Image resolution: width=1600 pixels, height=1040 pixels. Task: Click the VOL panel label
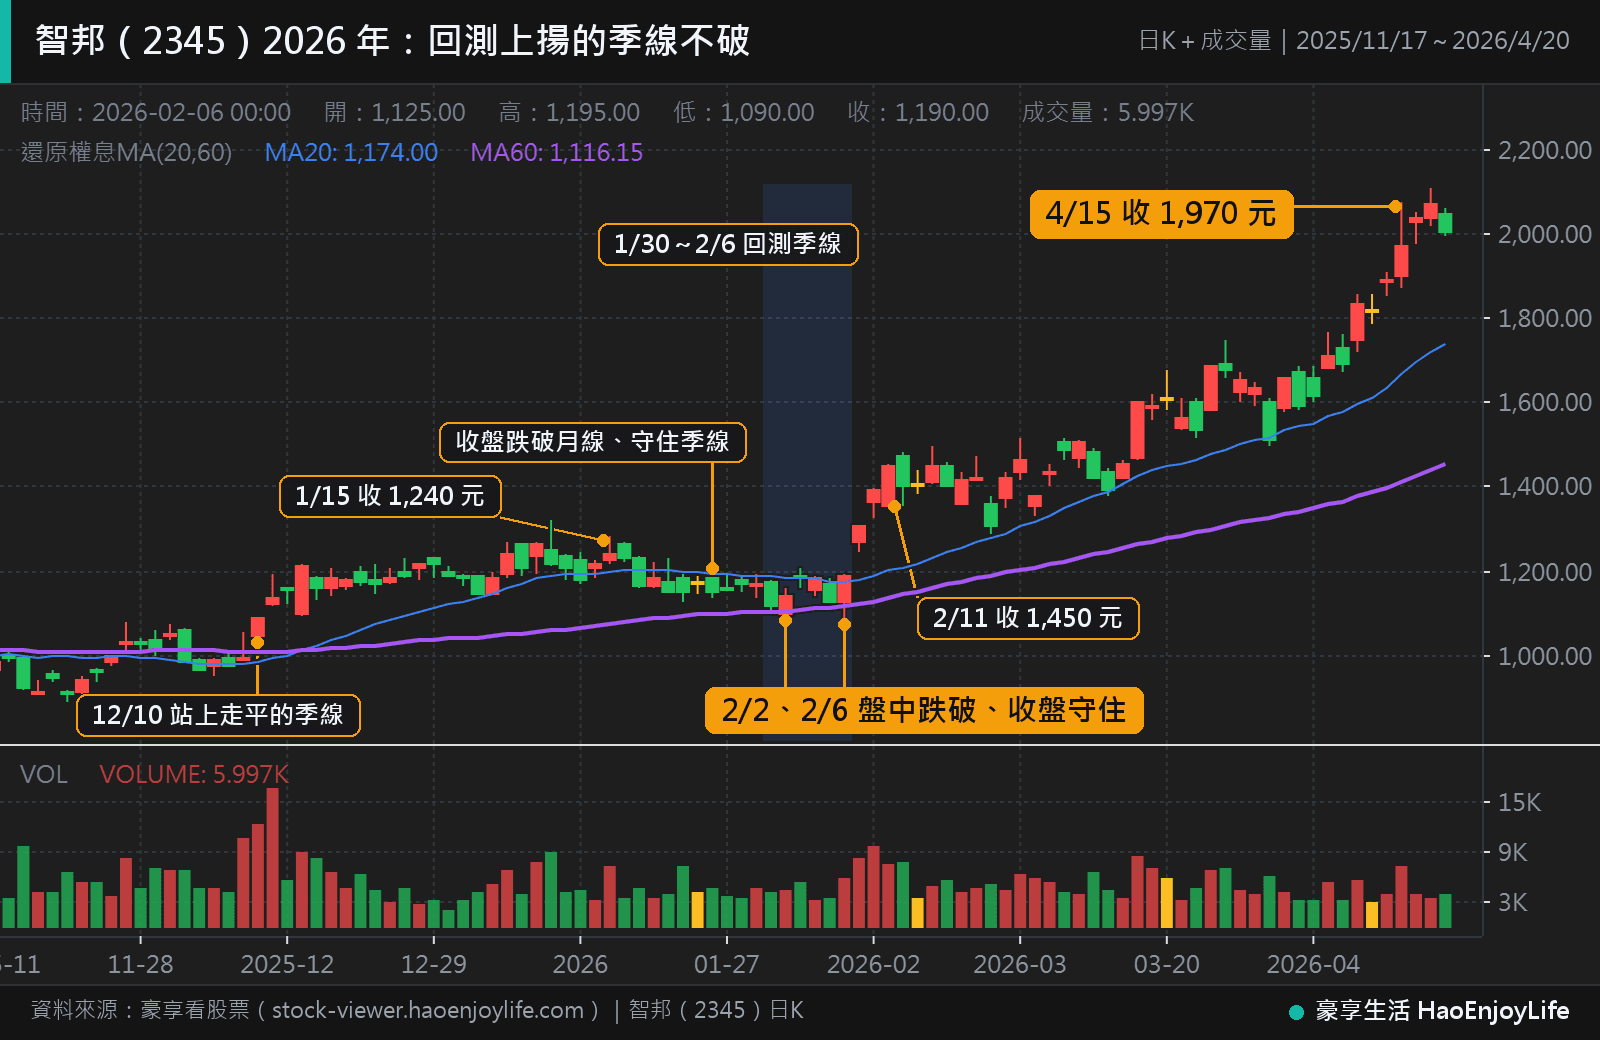point(44,774)
